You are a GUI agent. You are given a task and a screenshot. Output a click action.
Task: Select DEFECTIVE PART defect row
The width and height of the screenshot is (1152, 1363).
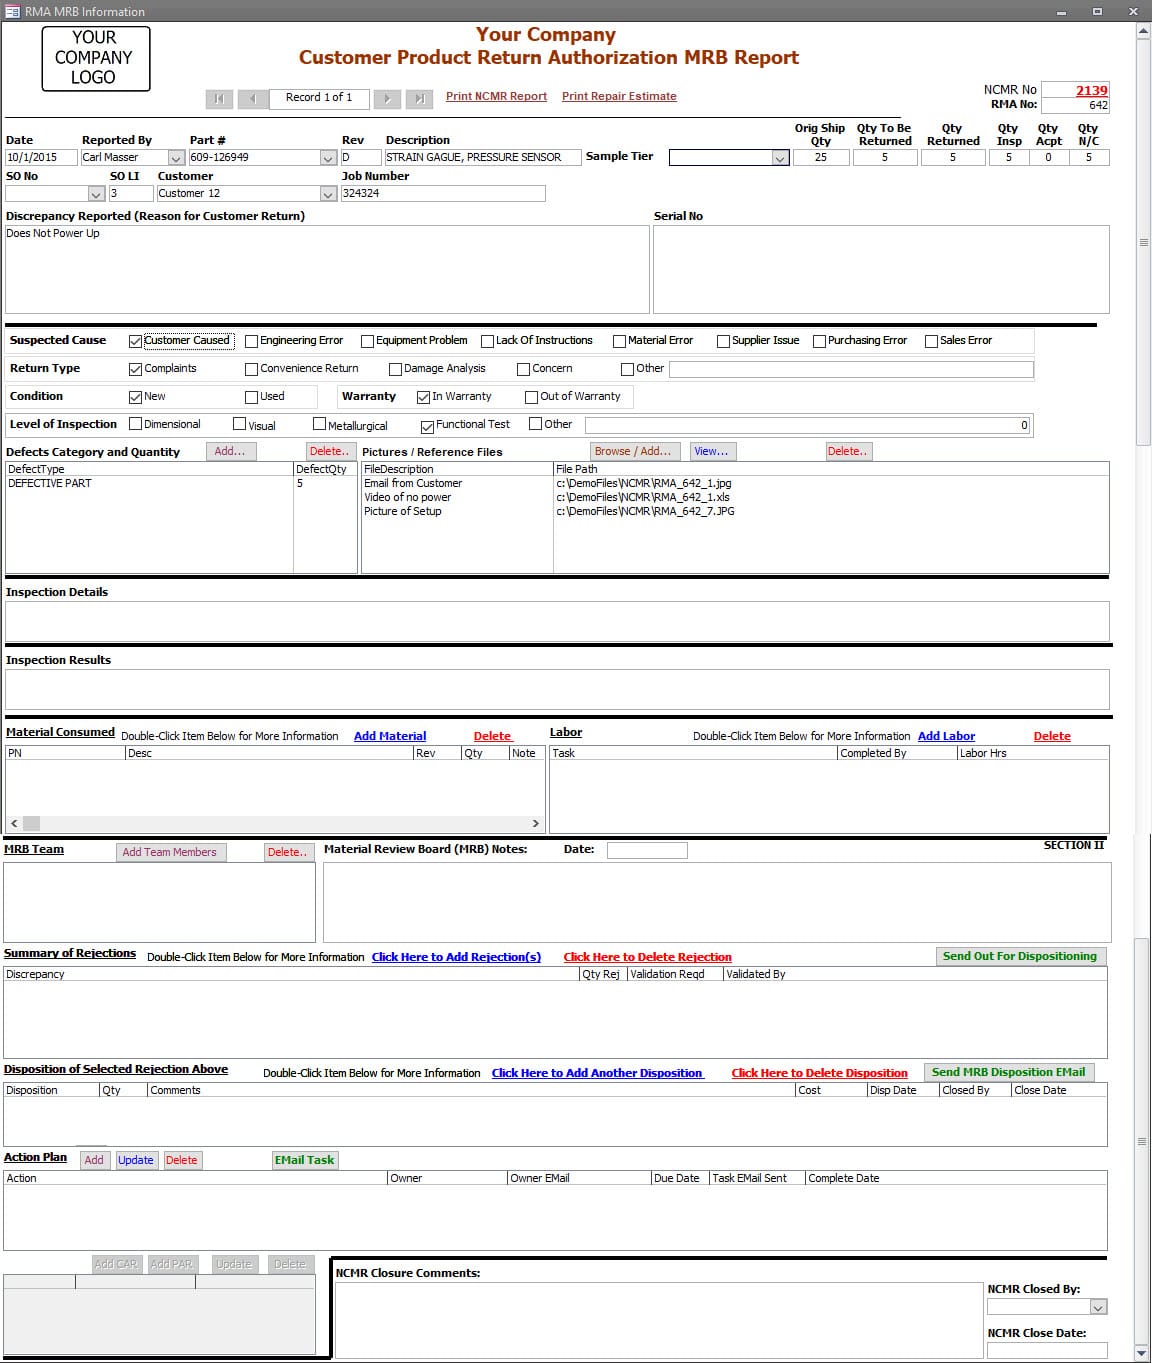click(x=180, y=483)
